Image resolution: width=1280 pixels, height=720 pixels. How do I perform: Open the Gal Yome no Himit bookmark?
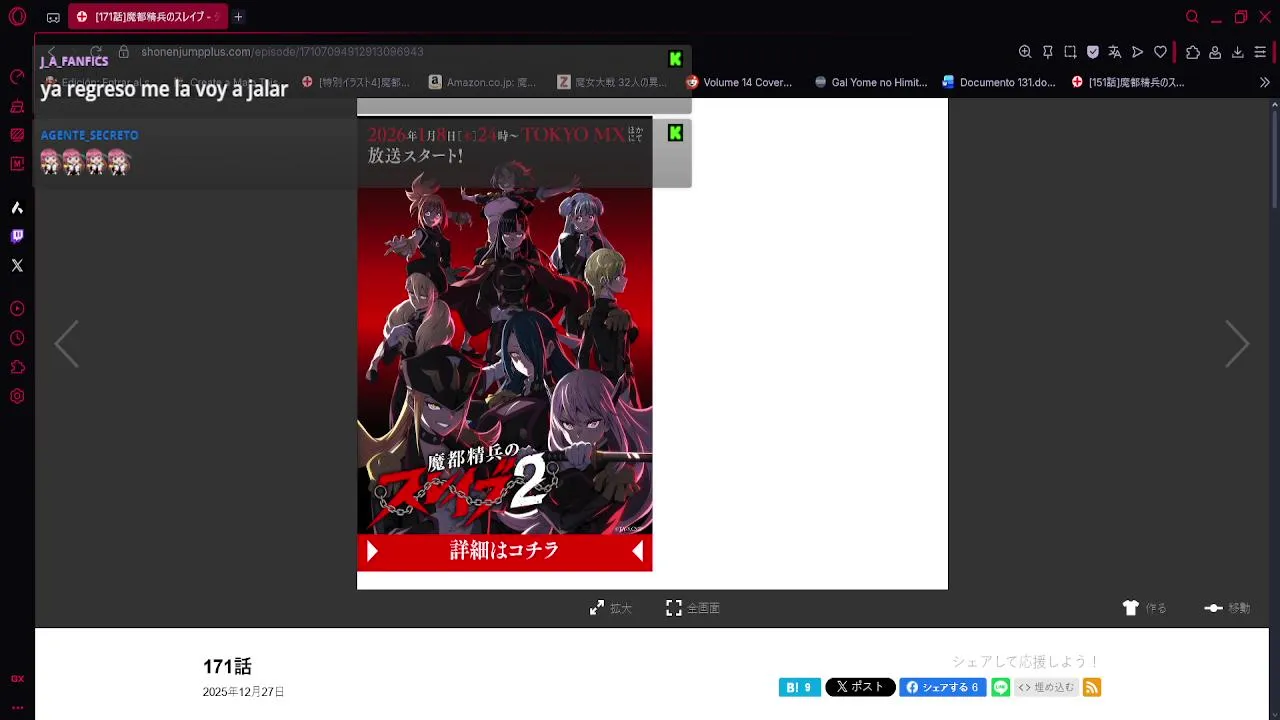[x=871, y=83]
